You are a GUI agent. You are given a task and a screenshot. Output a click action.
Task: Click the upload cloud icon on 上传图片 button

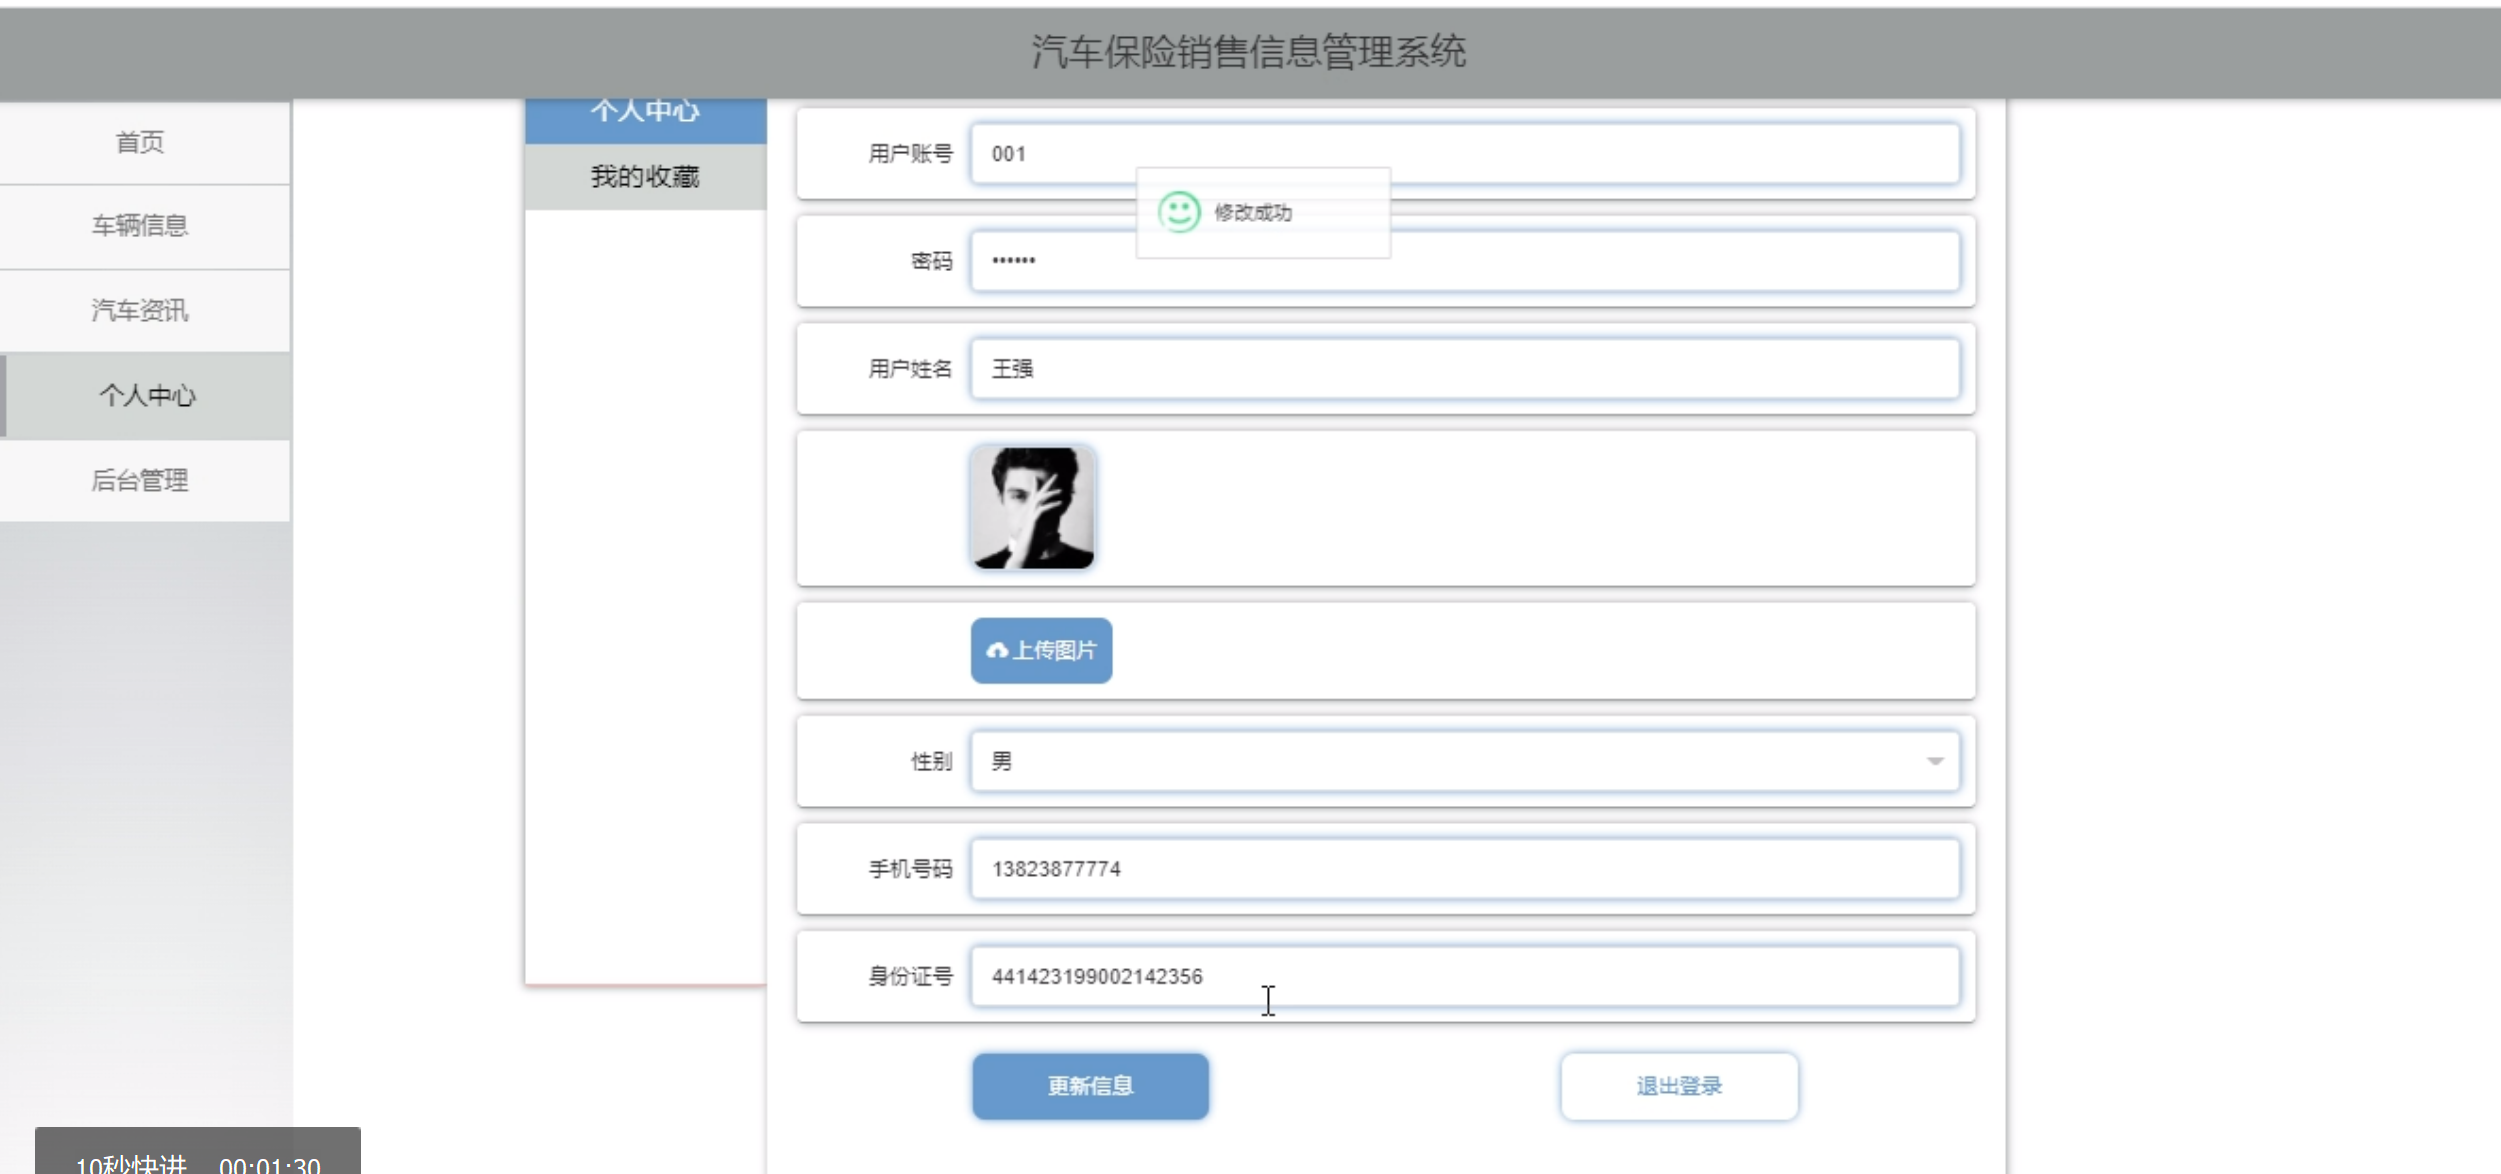[1000, 650]
